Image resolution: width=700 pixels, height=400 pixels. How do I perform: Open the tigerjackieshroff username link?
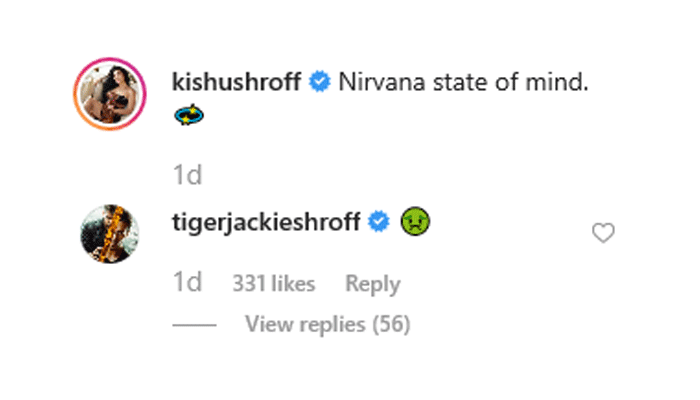coord(266,222)
